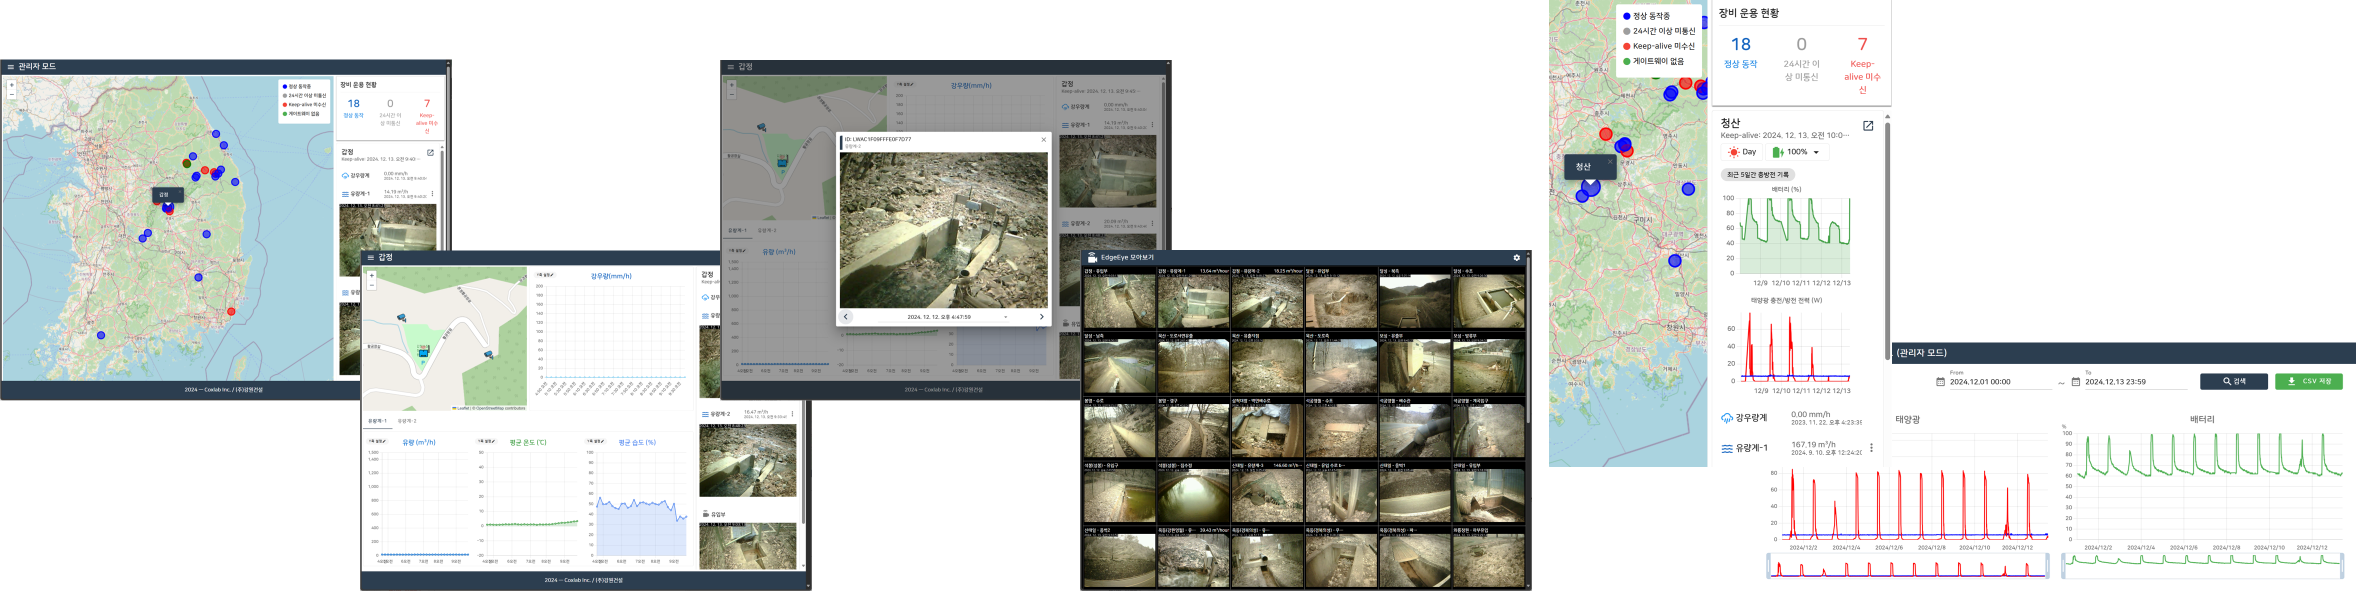The image size is (2356, 591).
Task: Click calendar icon beside To date field
Action: pos(2076,382)
